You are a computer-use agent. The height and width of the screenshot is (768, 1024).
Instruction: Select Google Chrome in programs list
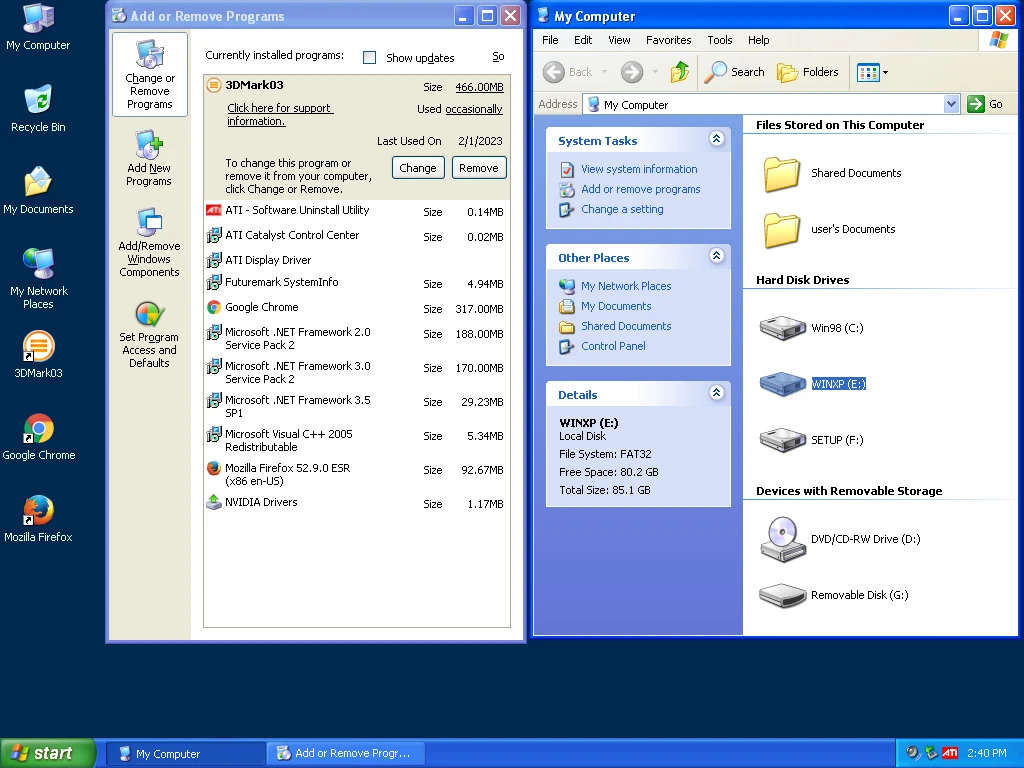[357, 308]
